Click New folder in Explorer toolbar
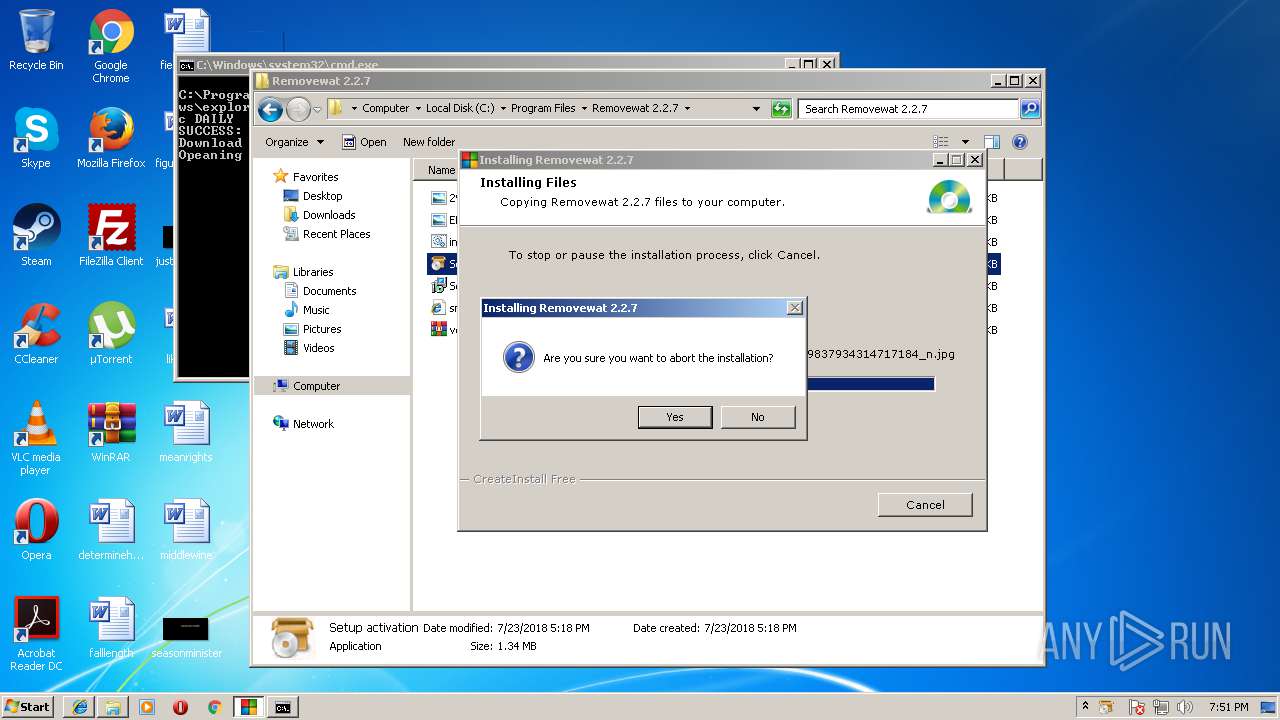 tap(429, 142)
